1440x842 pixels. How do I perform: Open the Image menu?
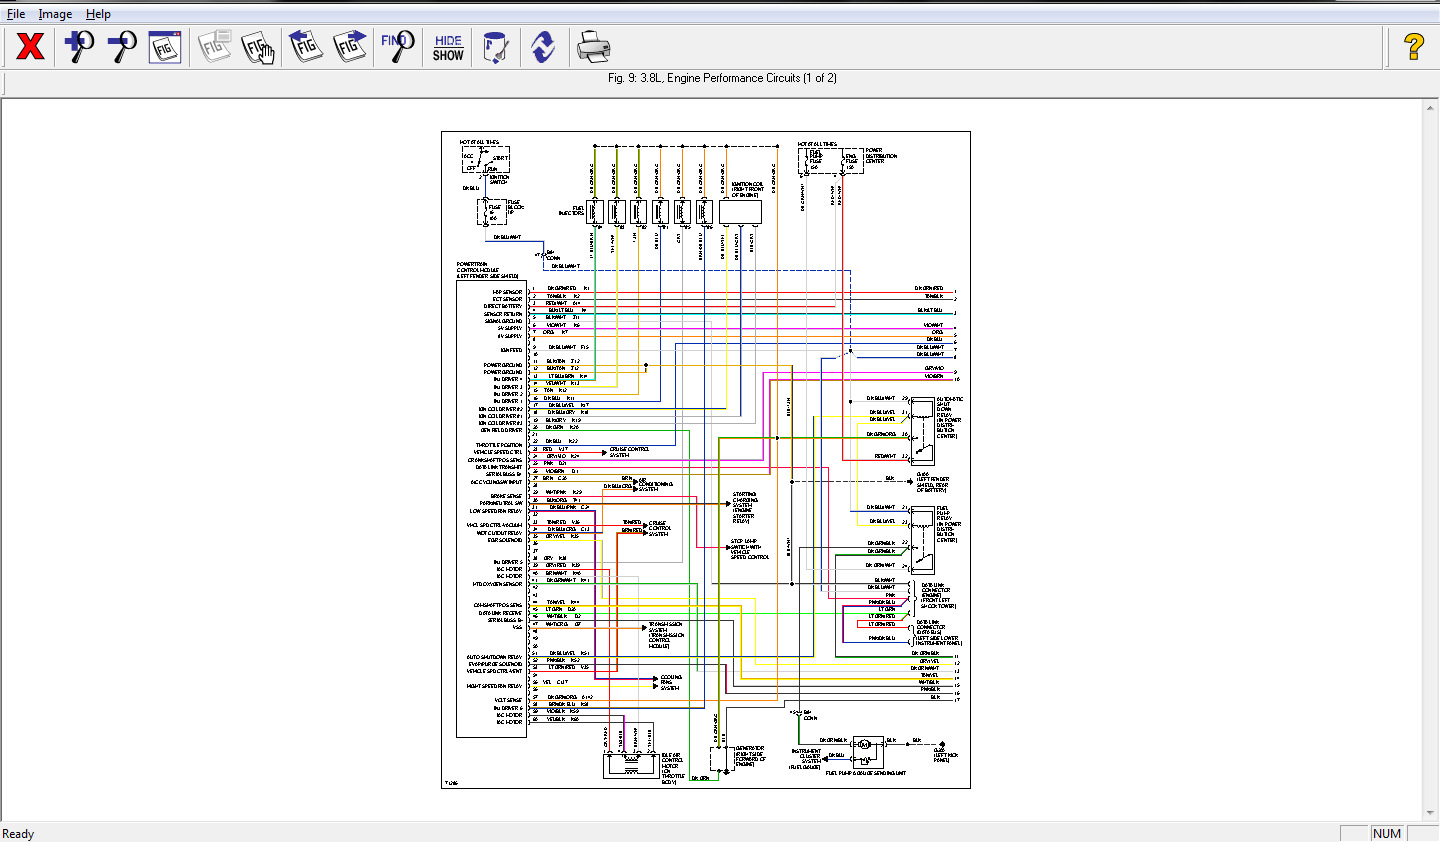55,14
